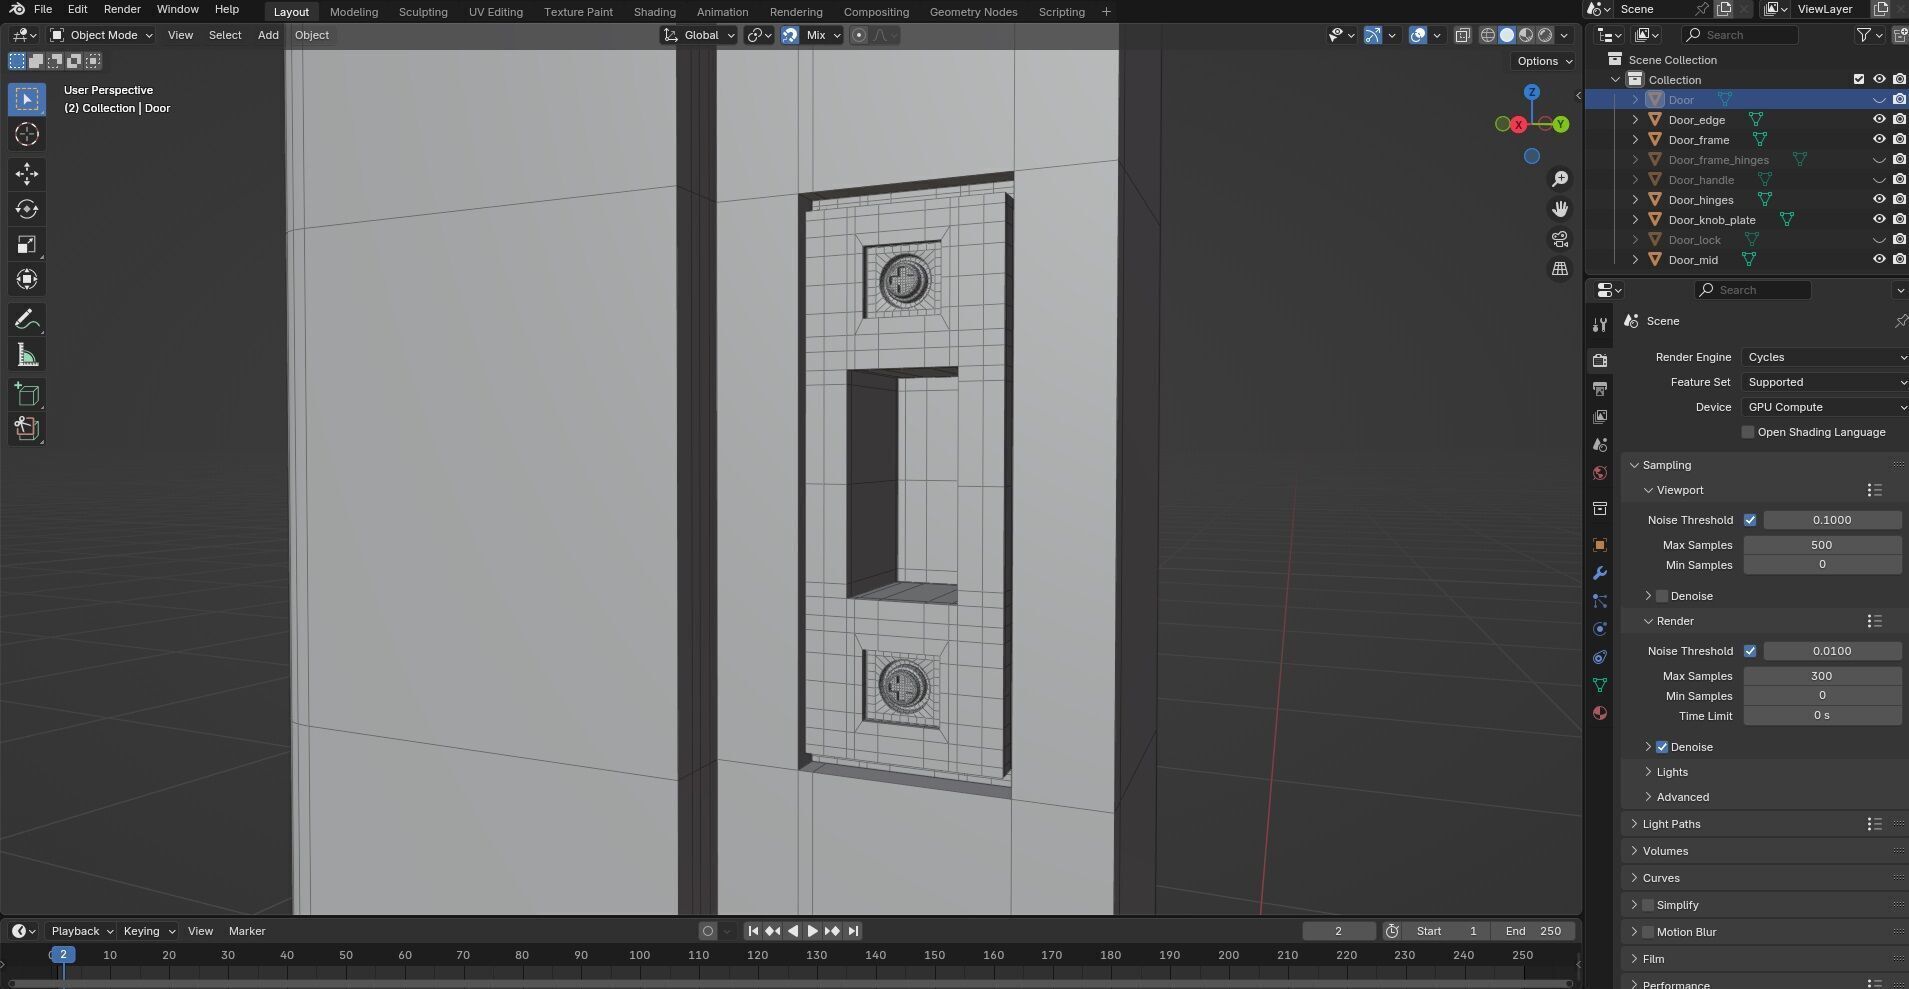Uncheck the Collection exclude checkbox
Viewport: 1909px width, 989px height.
click(x=1859, y=80)
